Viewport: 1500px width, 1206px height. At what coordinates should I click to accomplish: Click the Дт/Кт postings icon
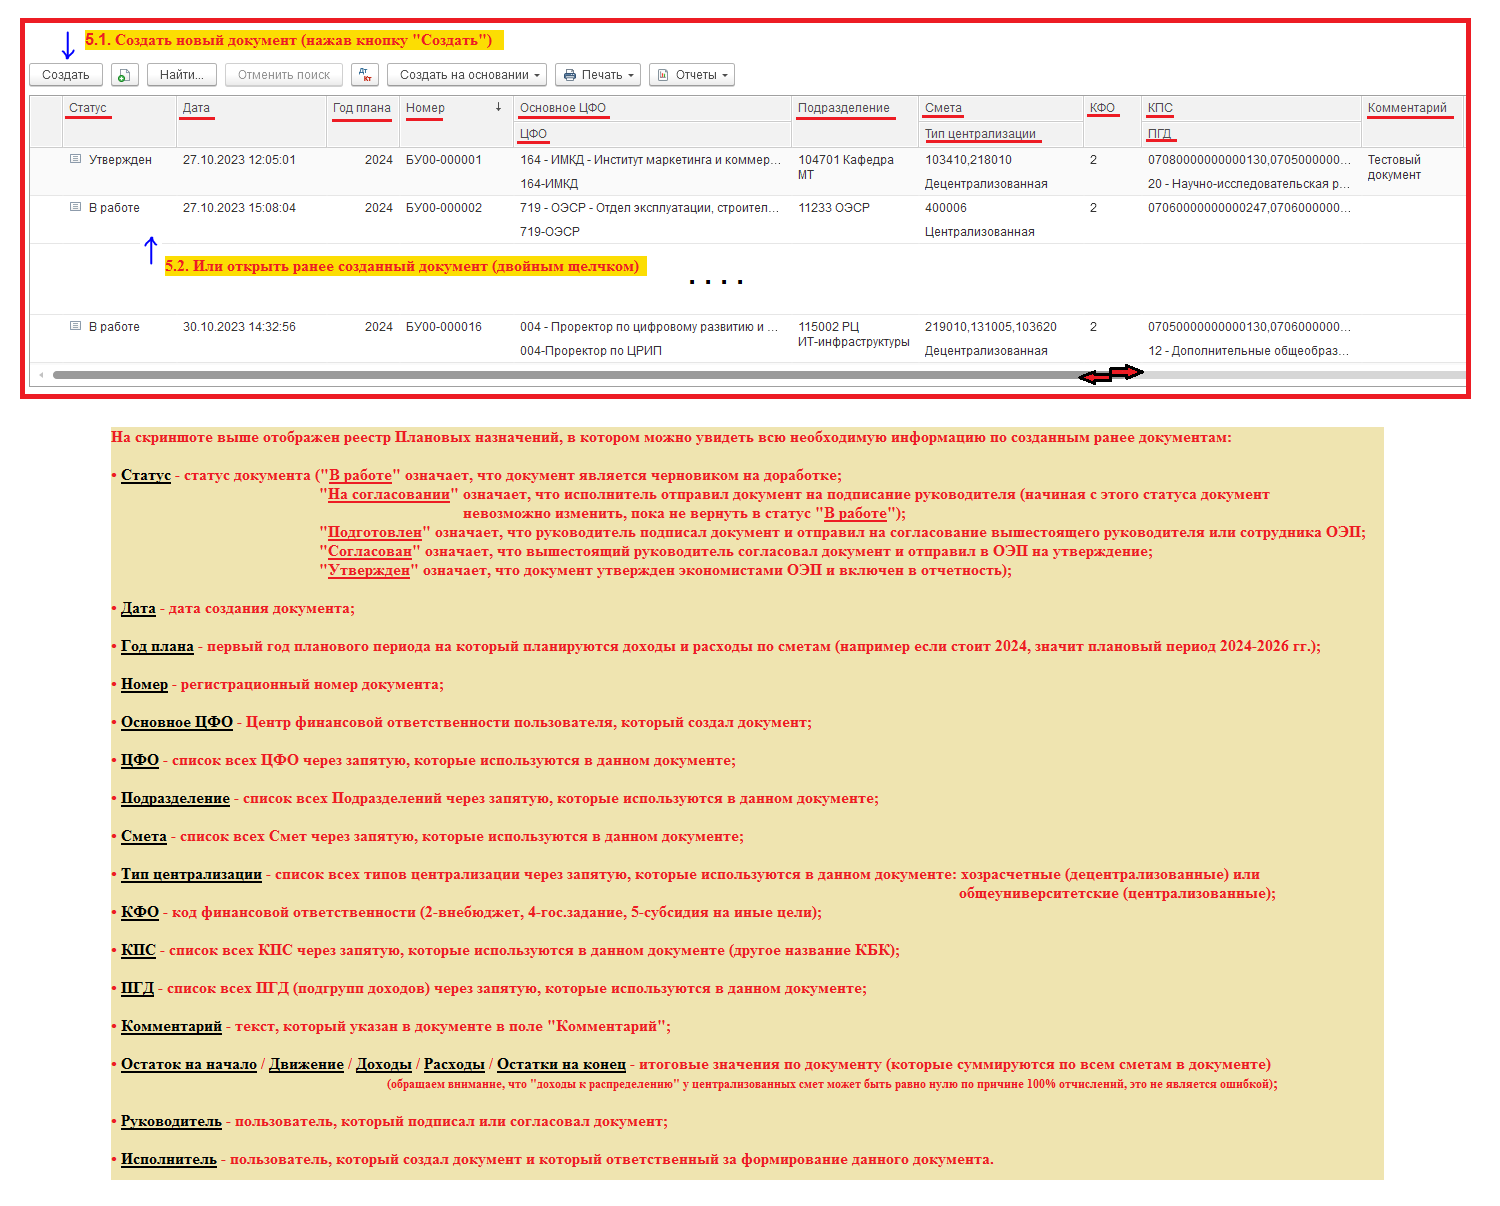pyautogui.click(x=365, y=75)
